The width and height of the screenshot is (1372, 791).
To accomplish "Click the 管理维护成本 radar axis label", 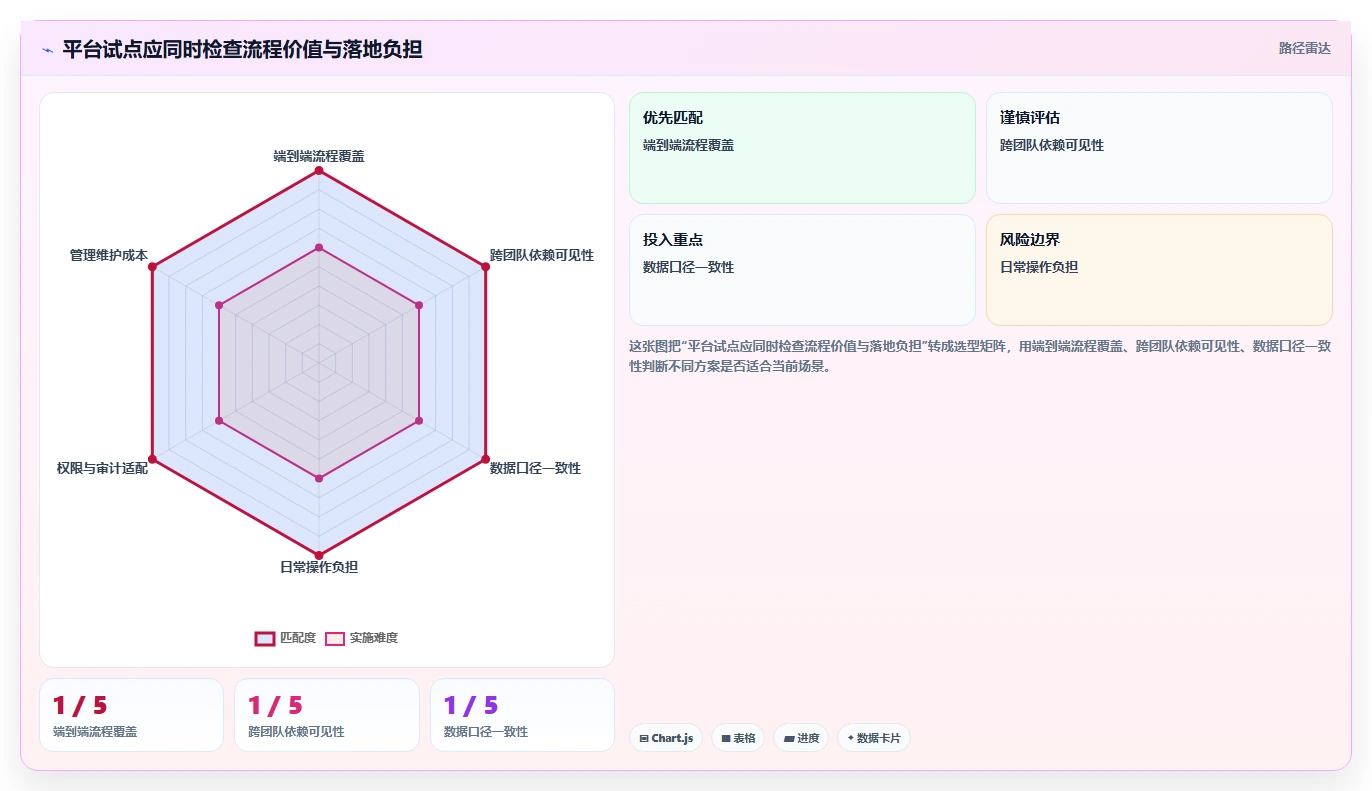I will click(108, 255).
